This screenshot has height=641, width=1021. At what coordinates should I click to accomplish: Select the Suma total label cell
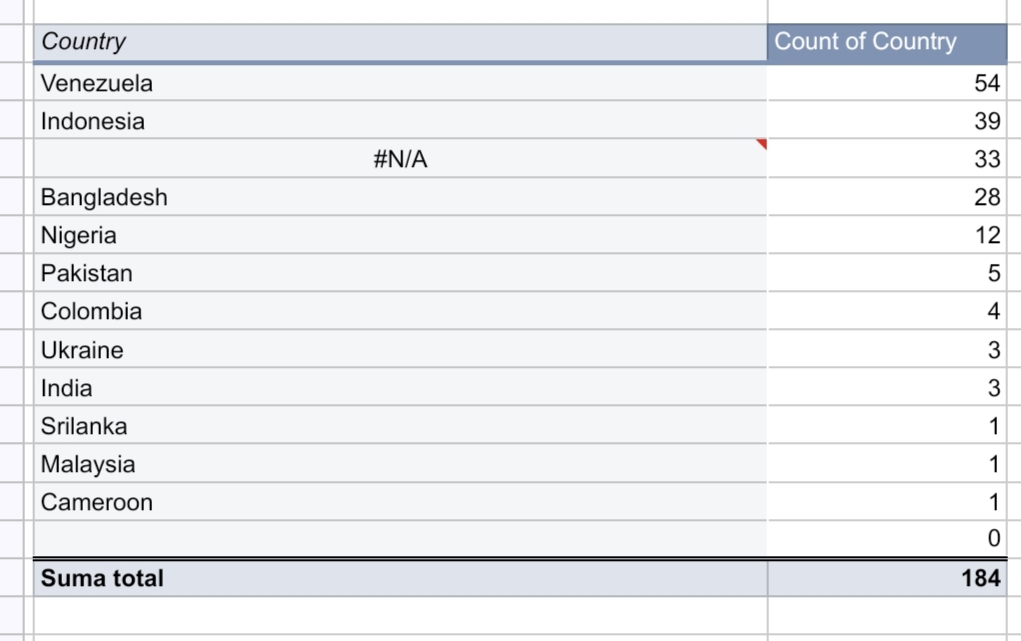[400, 578]
